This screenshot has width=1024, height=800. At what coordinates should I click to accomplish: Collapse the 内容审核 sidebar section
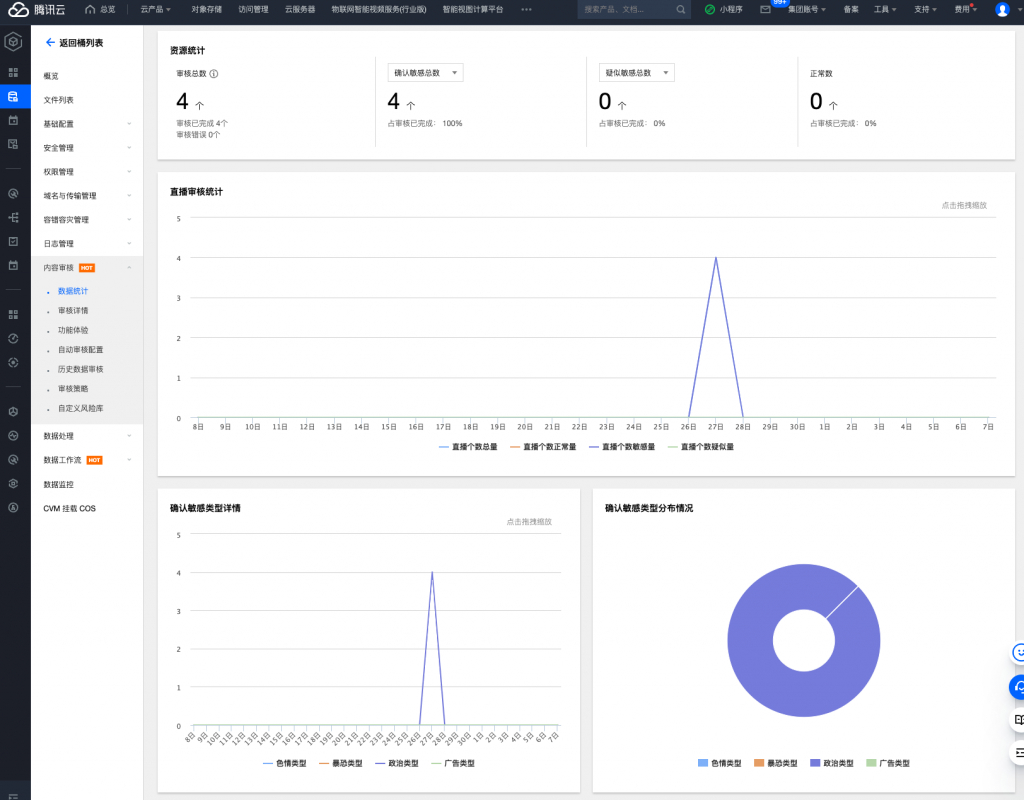[x=87, y=268]
